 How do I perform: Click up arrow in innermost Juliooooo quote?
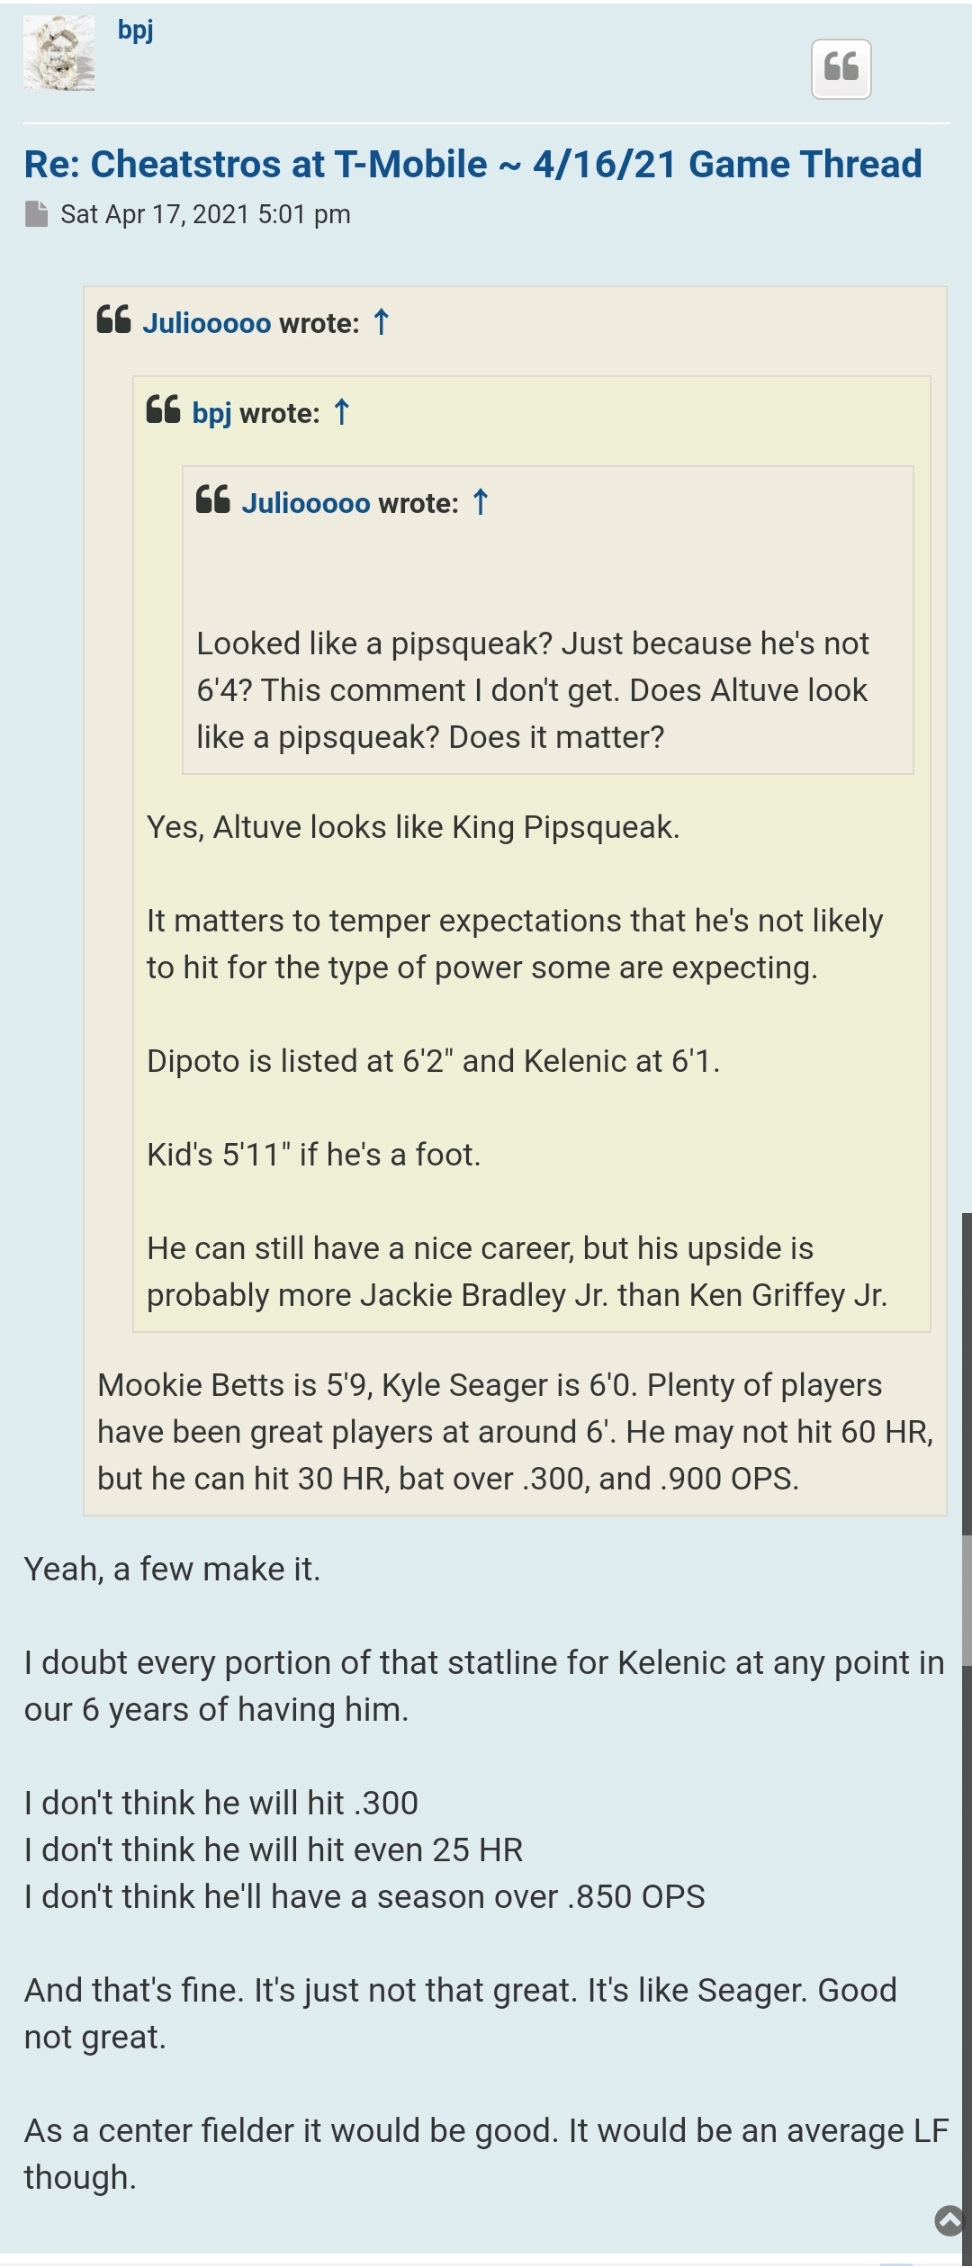click(481, 502)
